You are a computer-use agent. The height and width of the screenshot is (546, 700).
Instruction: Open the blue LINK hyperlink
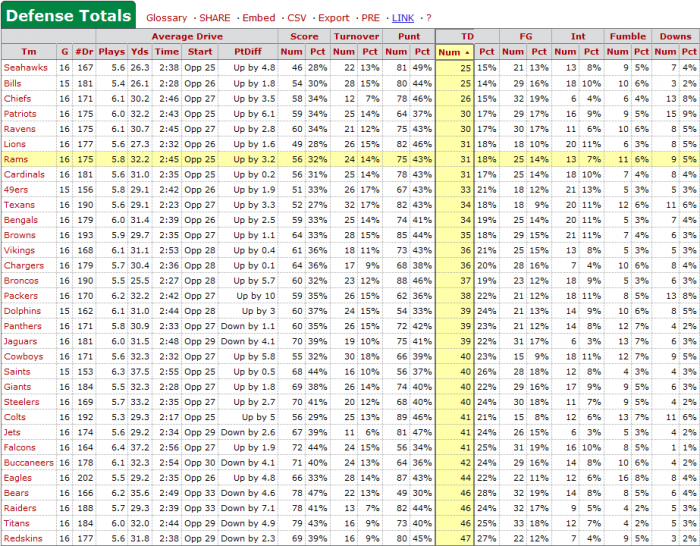(x=403, y=18)
